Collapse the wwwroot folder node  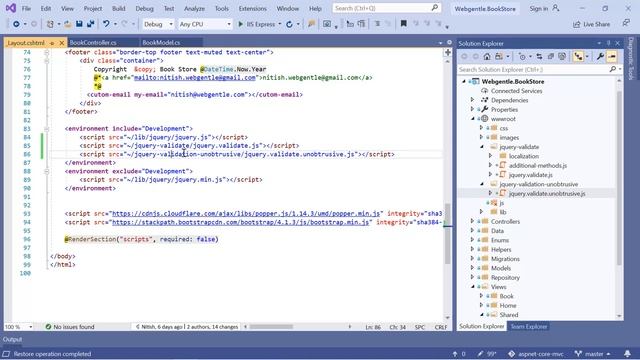(473, 119)
